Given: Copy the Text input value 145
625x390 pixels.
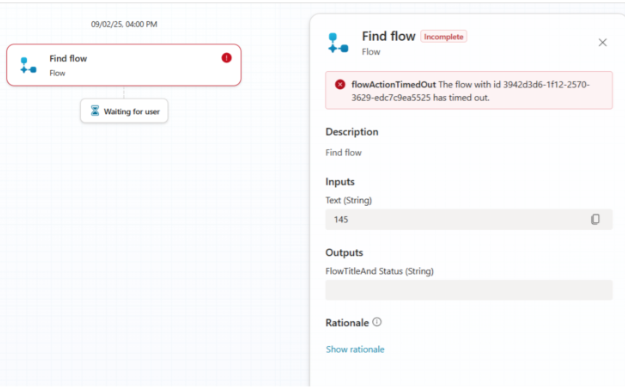Looking at the screenshot, I should tap(595, 219).
